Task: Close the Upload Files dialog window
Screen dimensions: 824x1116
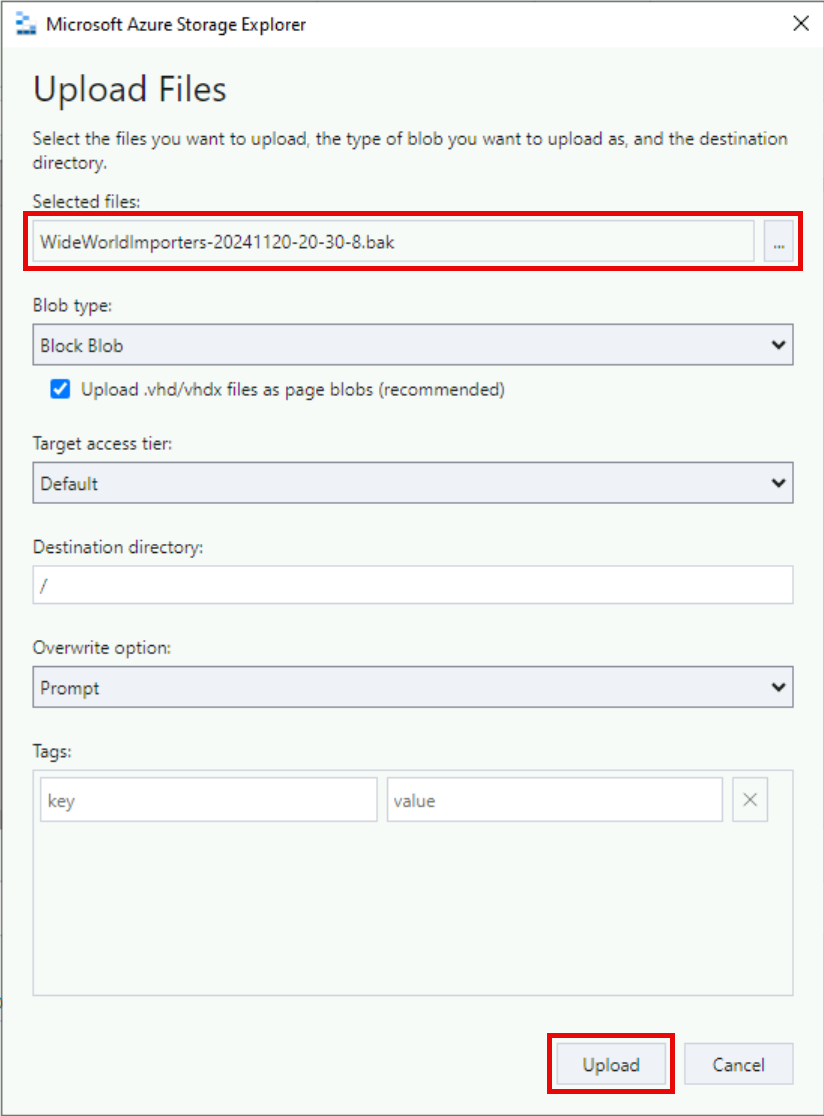Action: tap(800, 24)
